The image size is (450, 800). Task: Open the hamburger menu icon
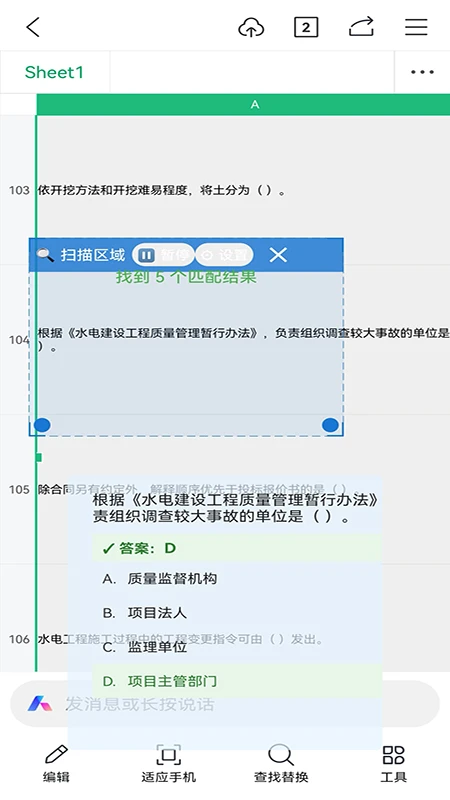point(416,27)
